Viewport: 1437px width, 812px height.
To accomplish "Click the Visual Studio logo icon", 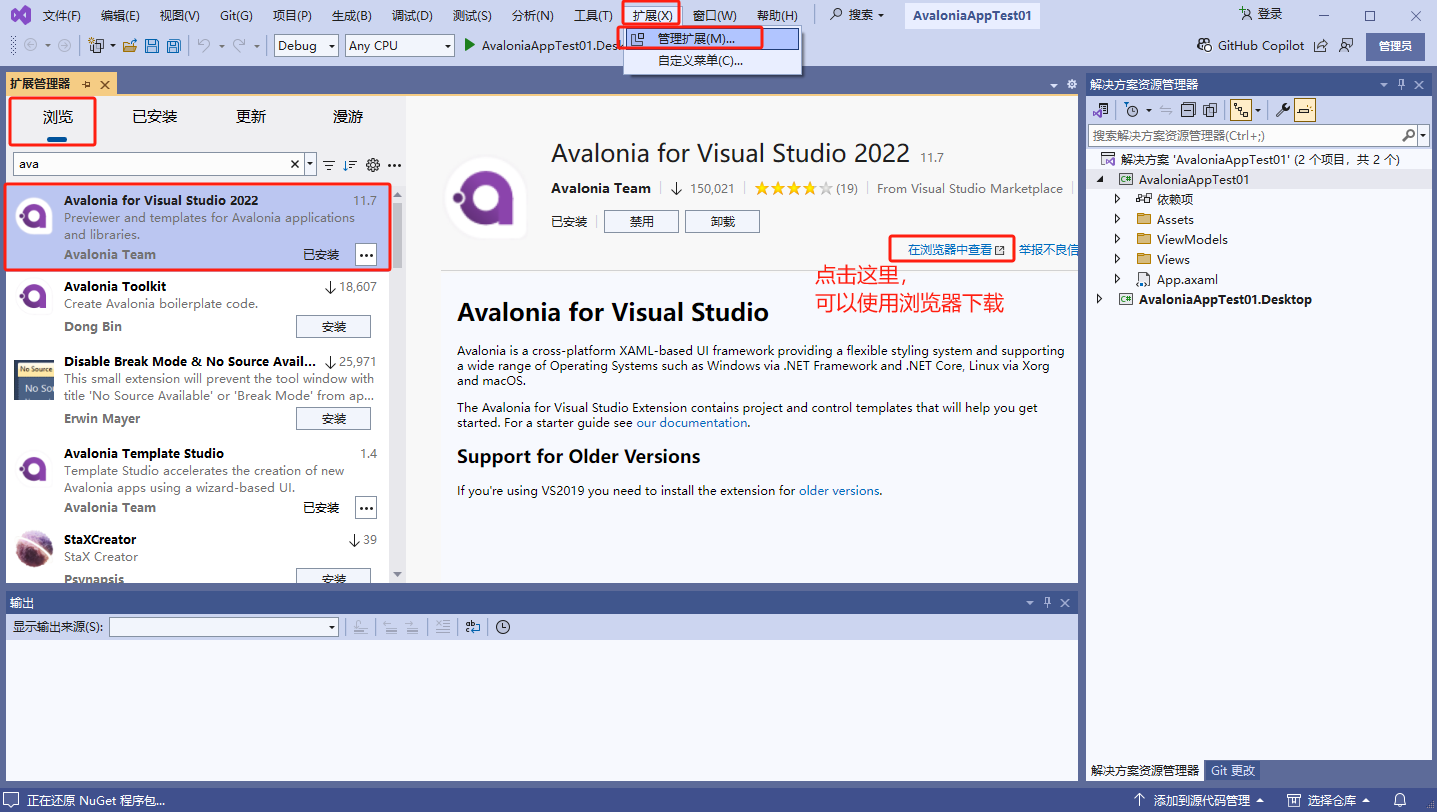I will pyautogui.click(x=20, y=15).
